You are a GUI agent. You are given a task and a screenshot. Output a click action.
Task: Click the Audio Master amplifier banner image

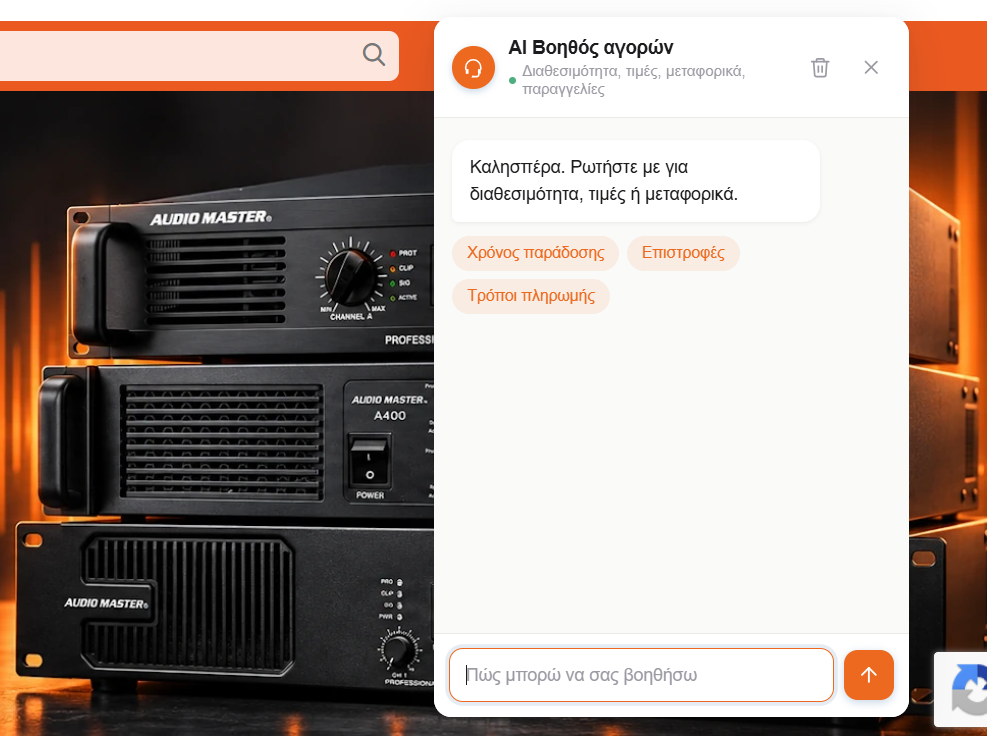click(x=217, y=413)
